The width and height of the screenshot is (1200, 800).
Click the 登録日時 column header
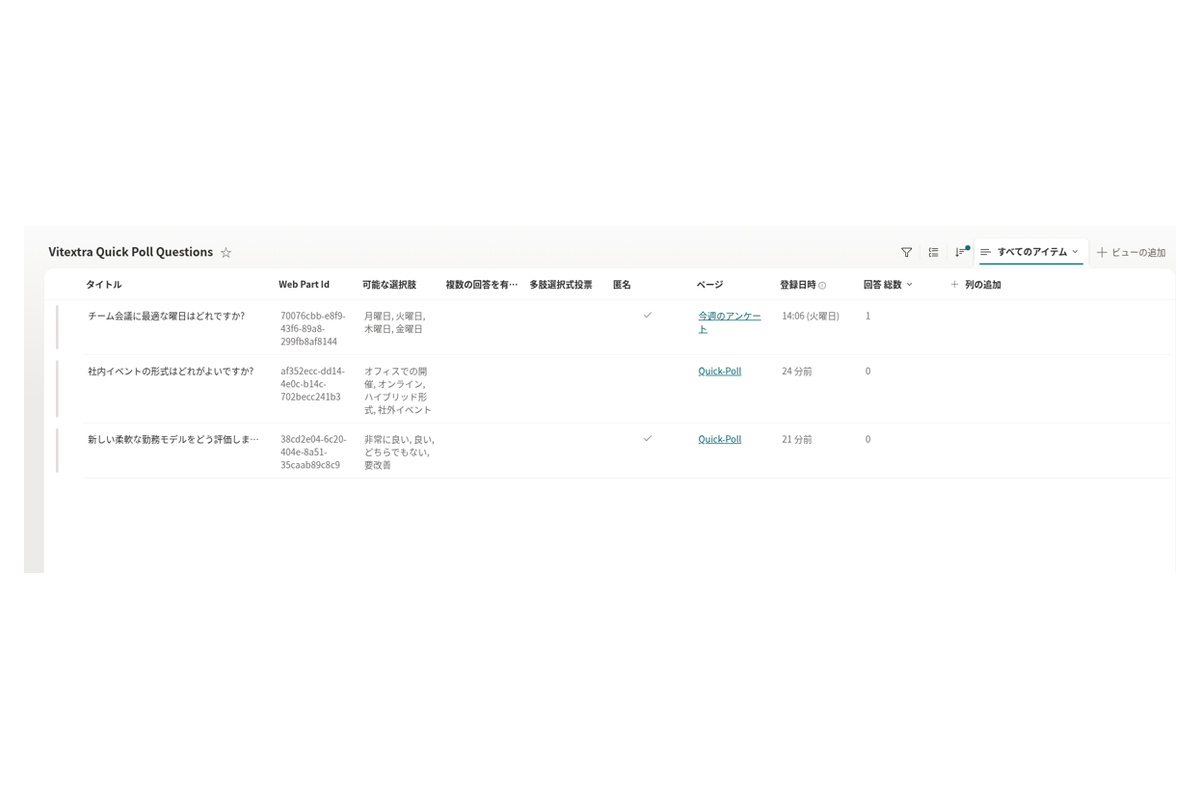[x=798, y=285]
